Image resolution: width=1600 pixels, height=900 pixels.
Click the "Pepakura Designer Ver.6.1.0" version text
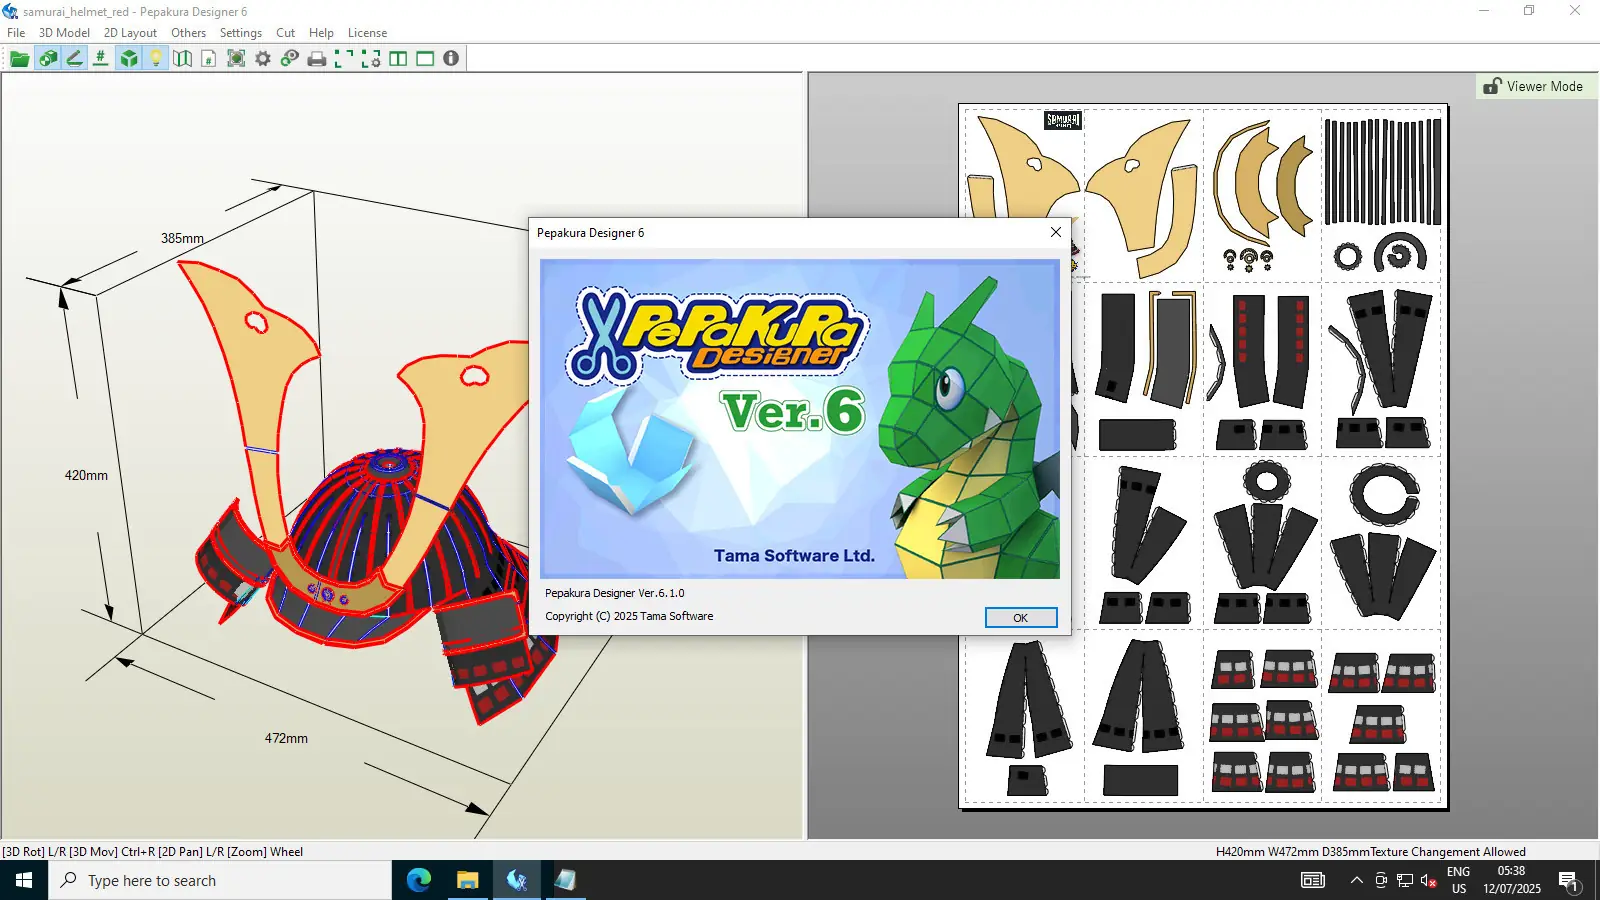[x=615, y=593]
